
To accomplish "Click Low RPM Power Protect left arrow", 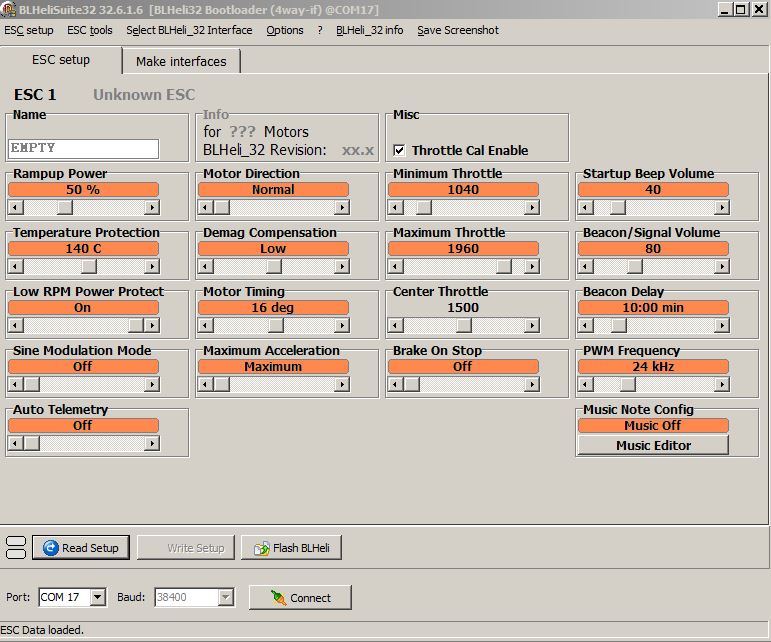I will (16, 325).
